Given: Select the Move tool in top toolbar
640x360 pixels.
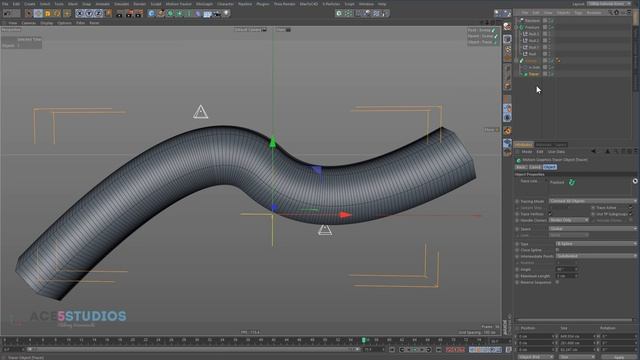Looking at the screenshot, I should [38, 13].
